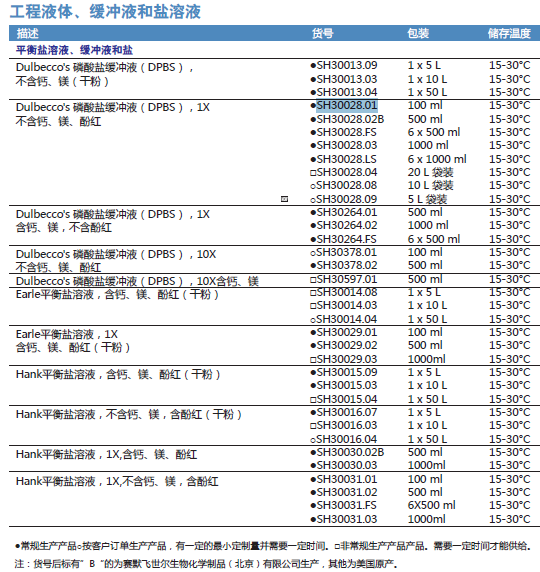540x572 pixels.
Task: Click the page title 工程液体、缓冲液和盐溶液
Action: (105, 12)
